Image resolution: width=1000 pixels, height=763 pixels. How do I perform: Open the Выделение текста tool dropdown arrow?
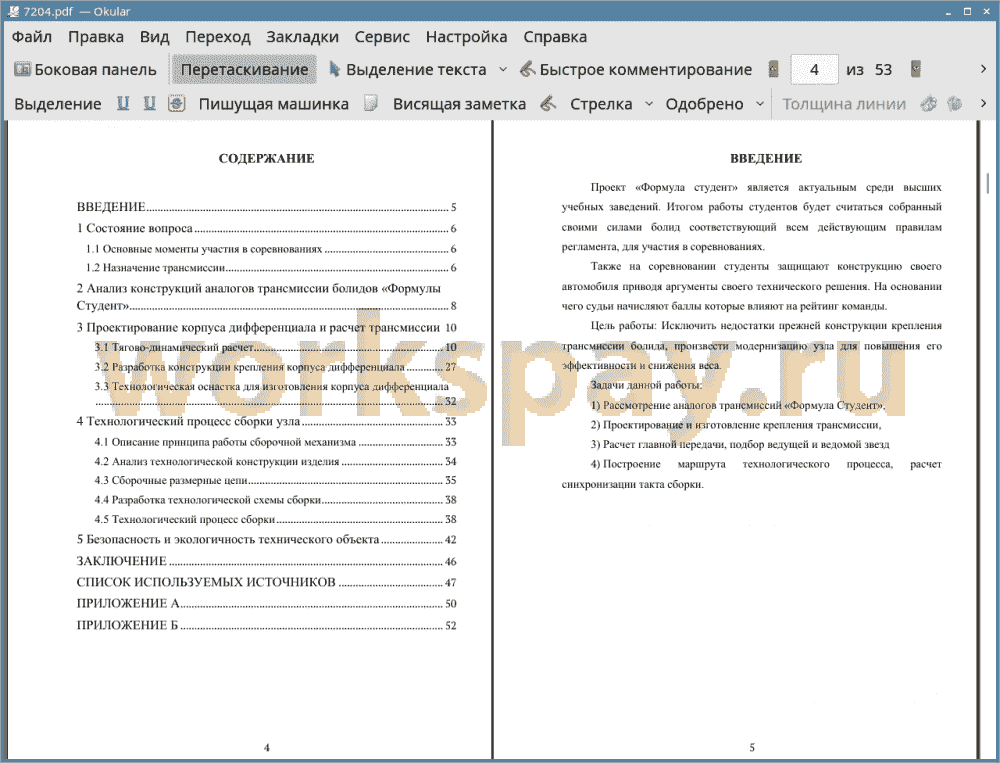tap(503, 70)
